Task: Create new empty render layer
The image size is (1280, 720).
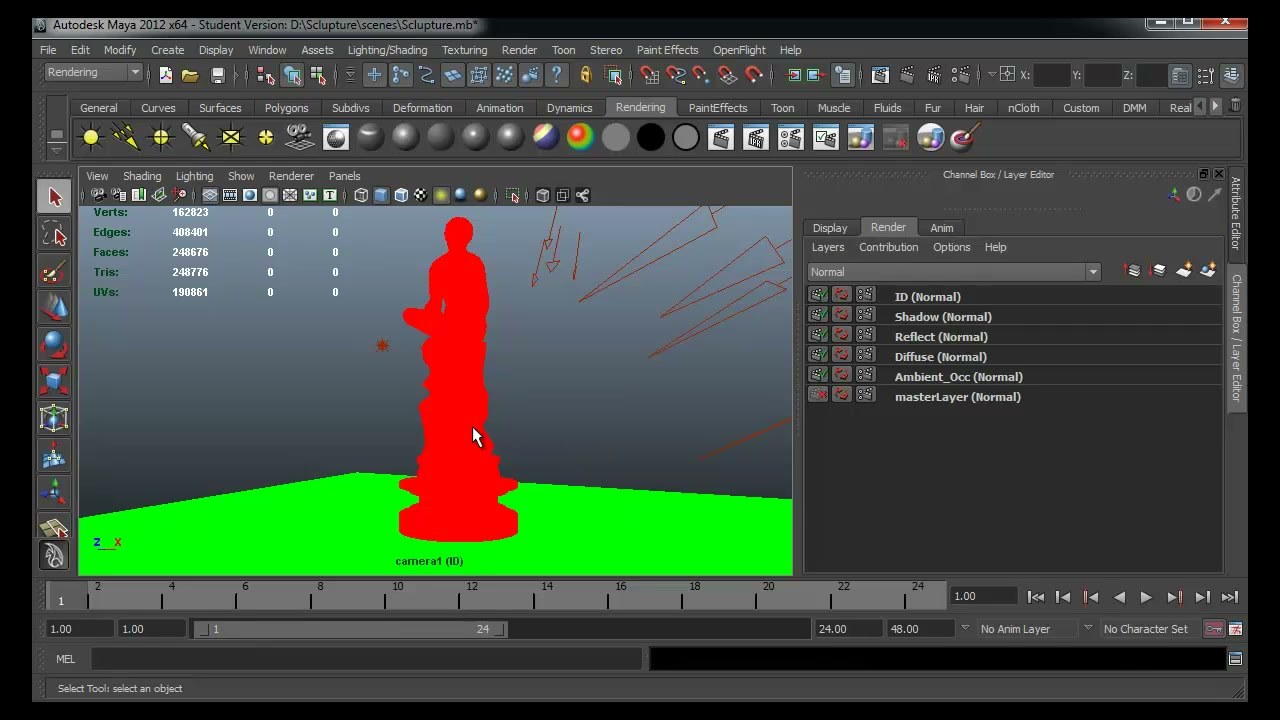Action: click(x=1184, y=271)
